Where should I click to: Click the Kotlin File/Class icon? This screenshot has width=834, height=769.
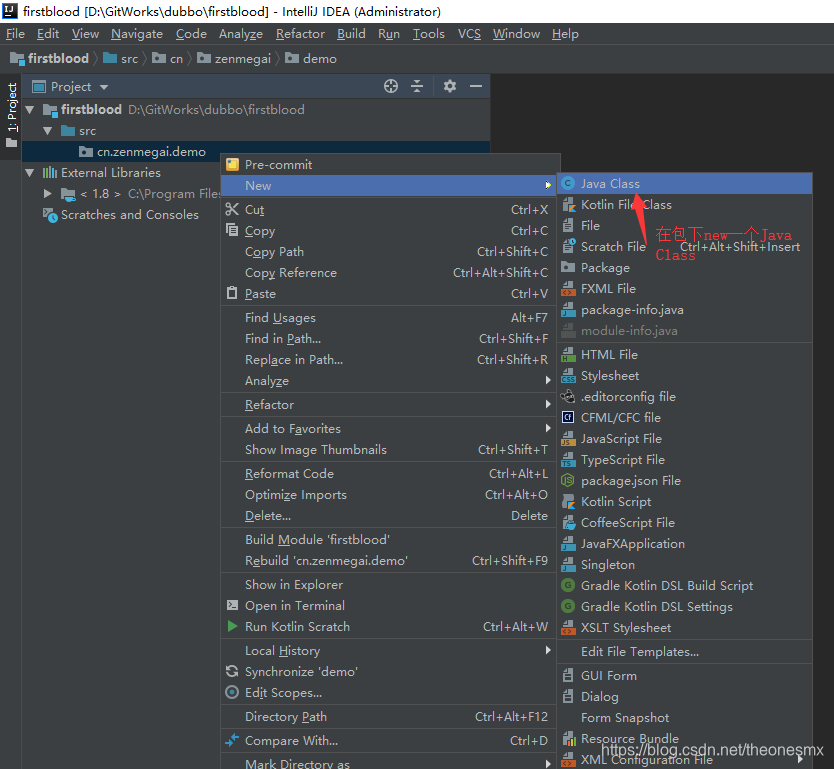568,205
